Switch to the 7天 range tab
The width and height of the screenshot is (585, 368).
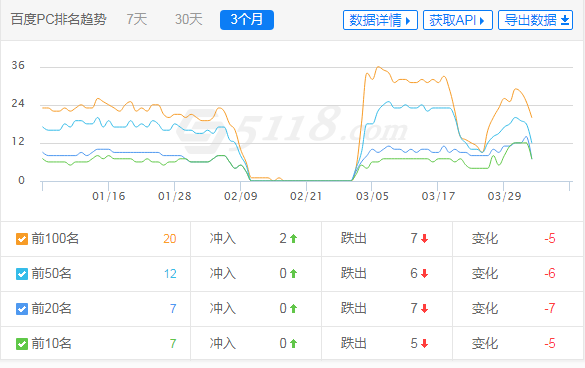[x=137, y=19]
